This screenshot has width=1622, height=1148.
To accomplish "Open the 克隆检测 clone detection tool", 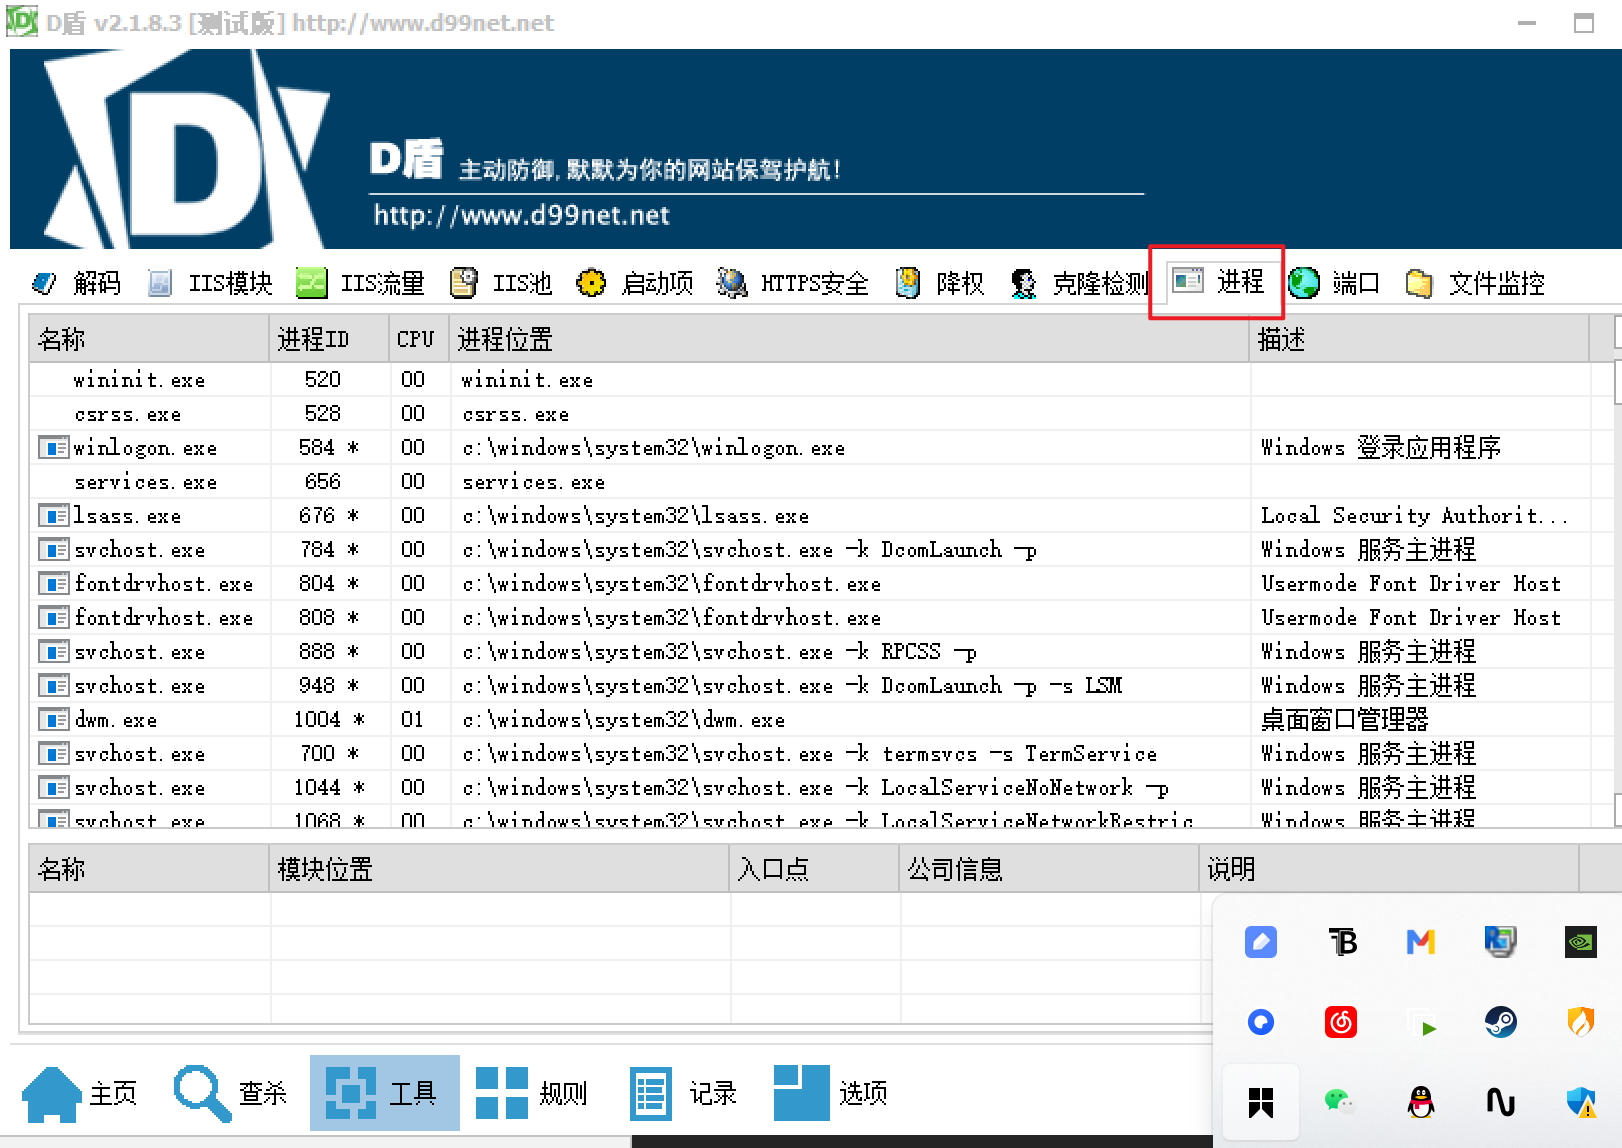I will (1079, 283).
